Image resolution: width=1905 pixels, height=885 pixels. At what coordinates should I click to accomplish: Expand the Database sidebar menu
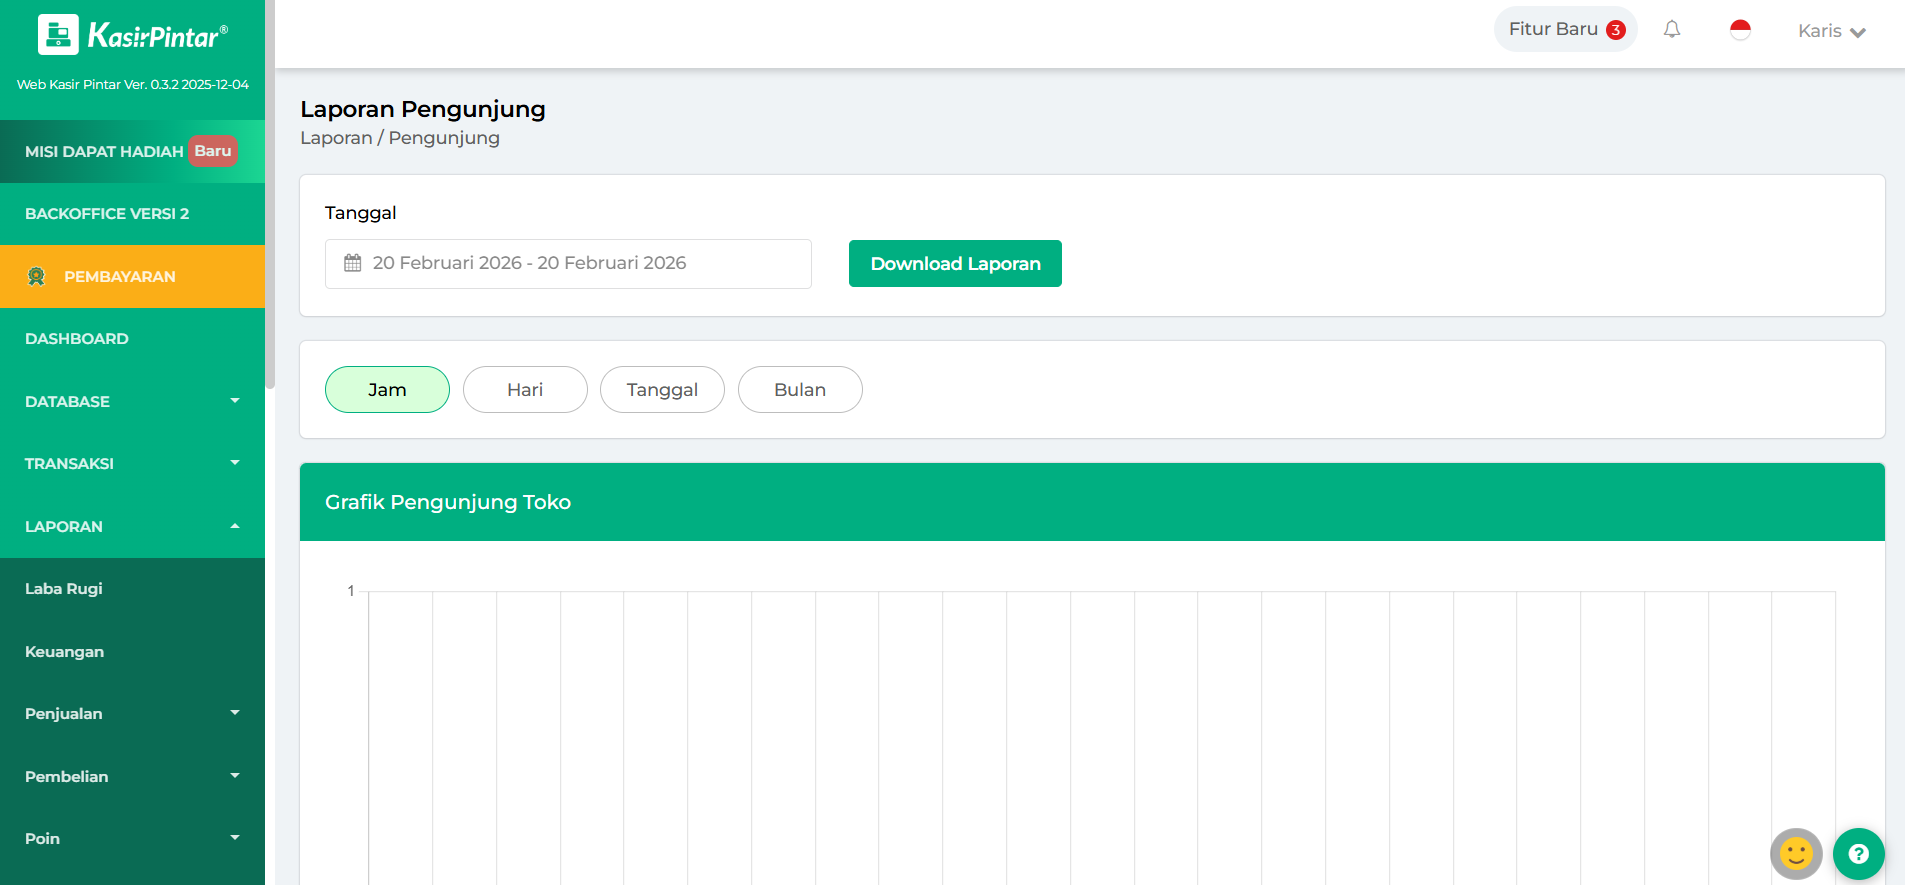(132, 402)
